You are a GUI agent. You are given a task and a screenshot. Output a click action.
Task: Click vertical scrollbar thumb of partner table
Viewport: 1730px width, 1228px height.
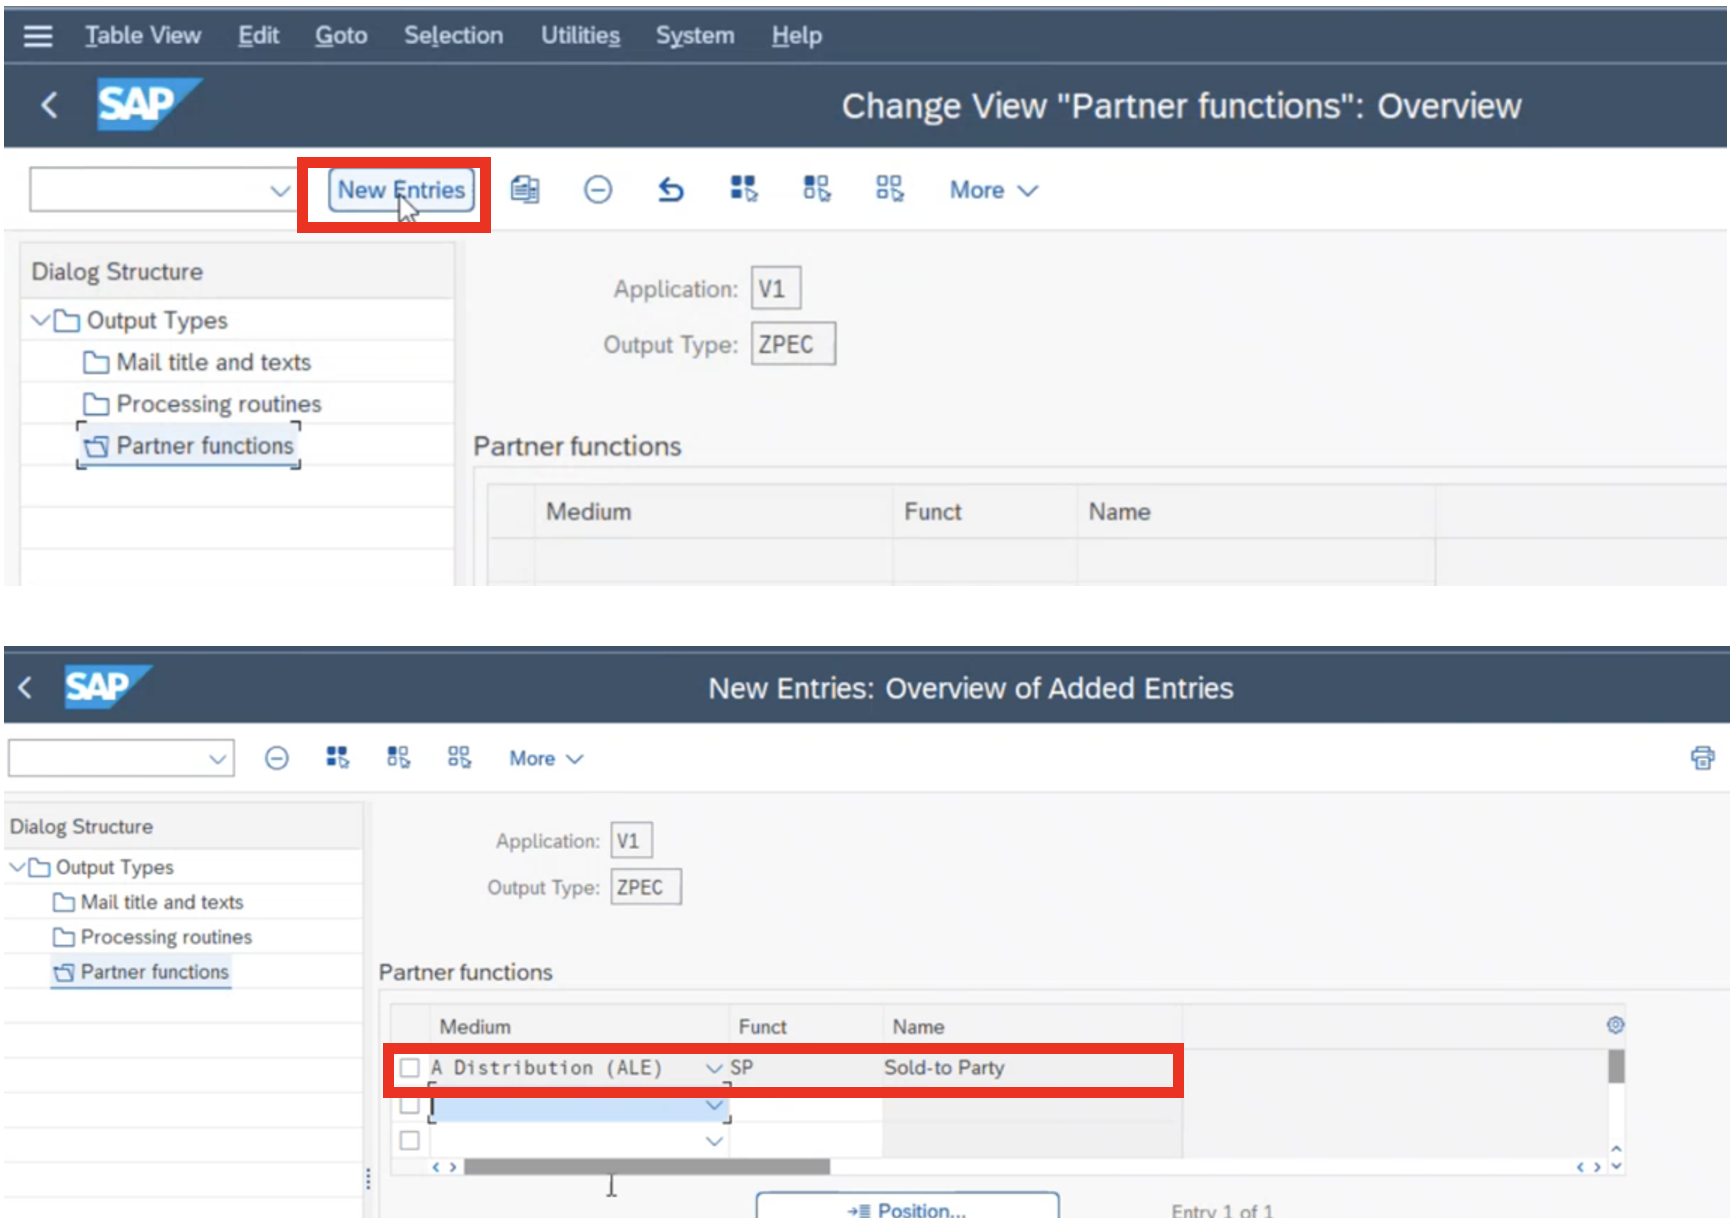click(1616, 1066)
